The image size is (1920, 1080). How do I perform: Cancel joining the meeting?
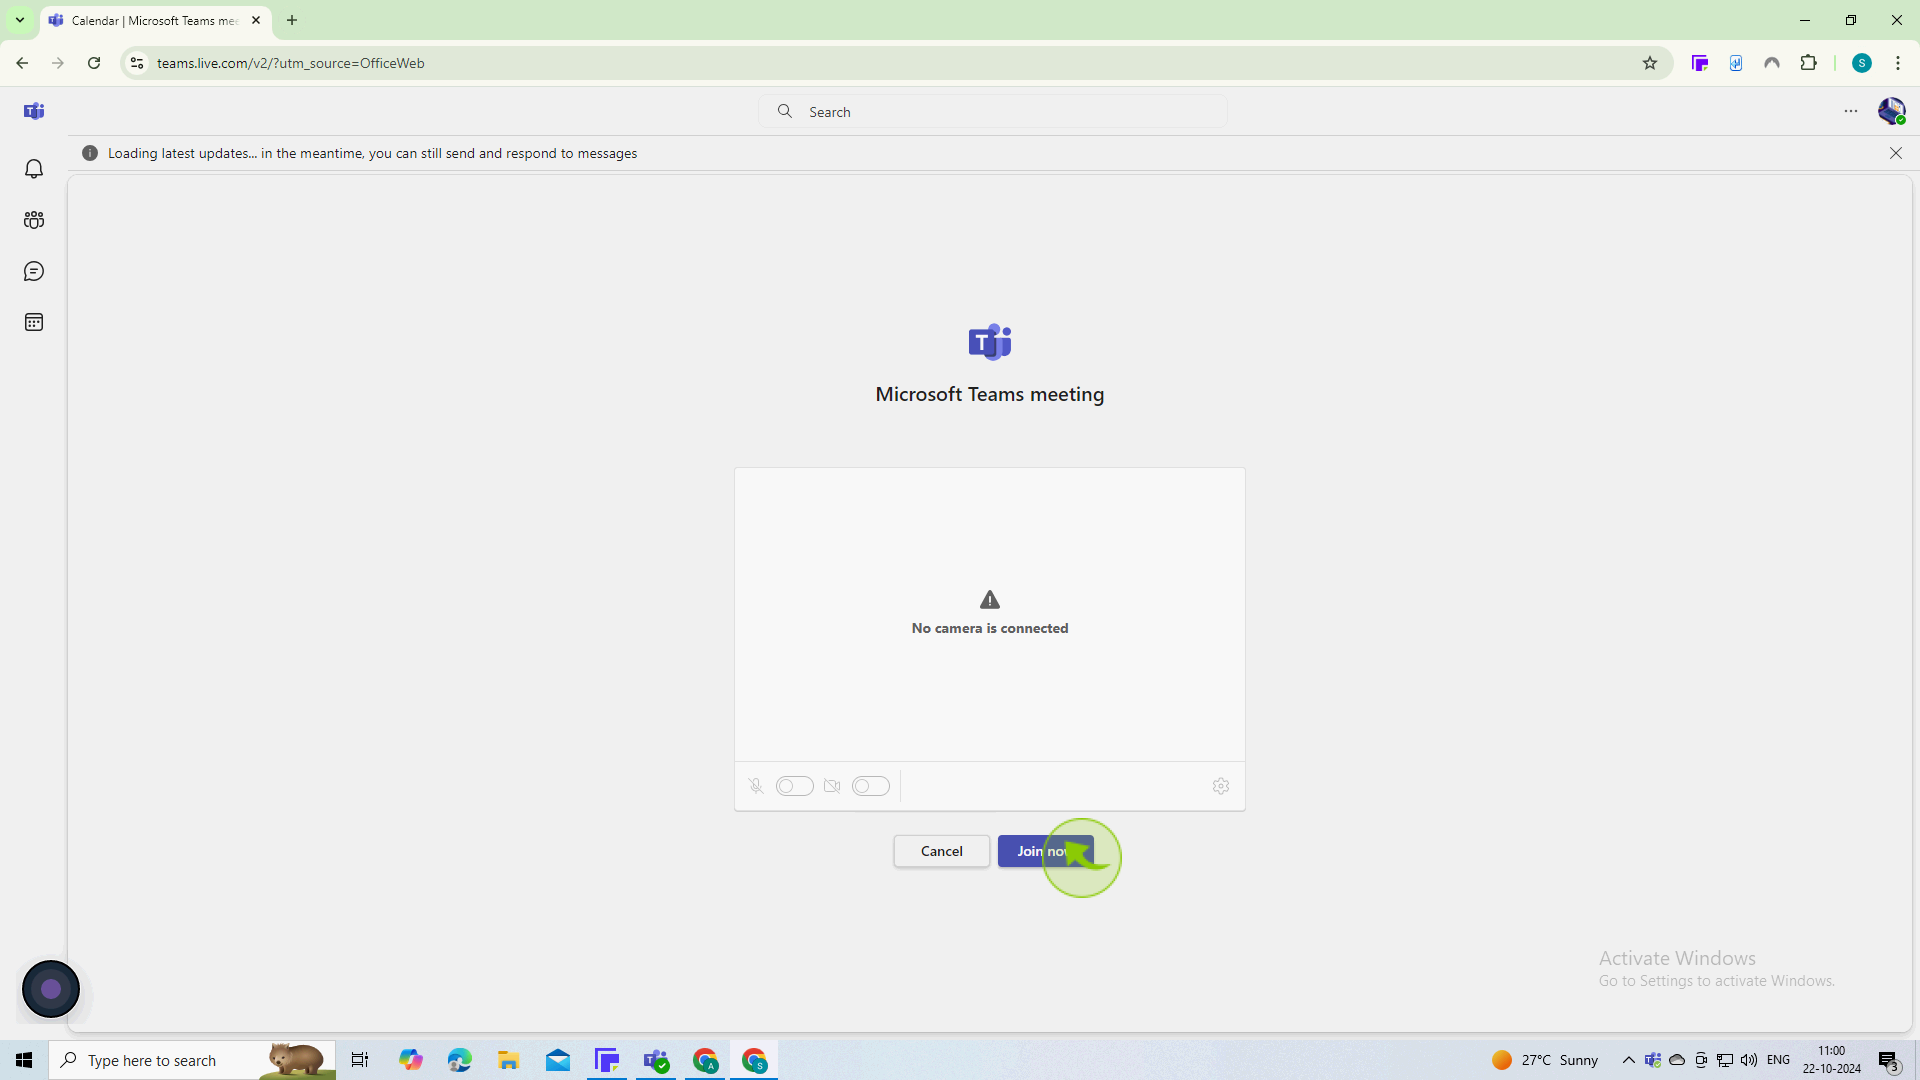(942, 851)
